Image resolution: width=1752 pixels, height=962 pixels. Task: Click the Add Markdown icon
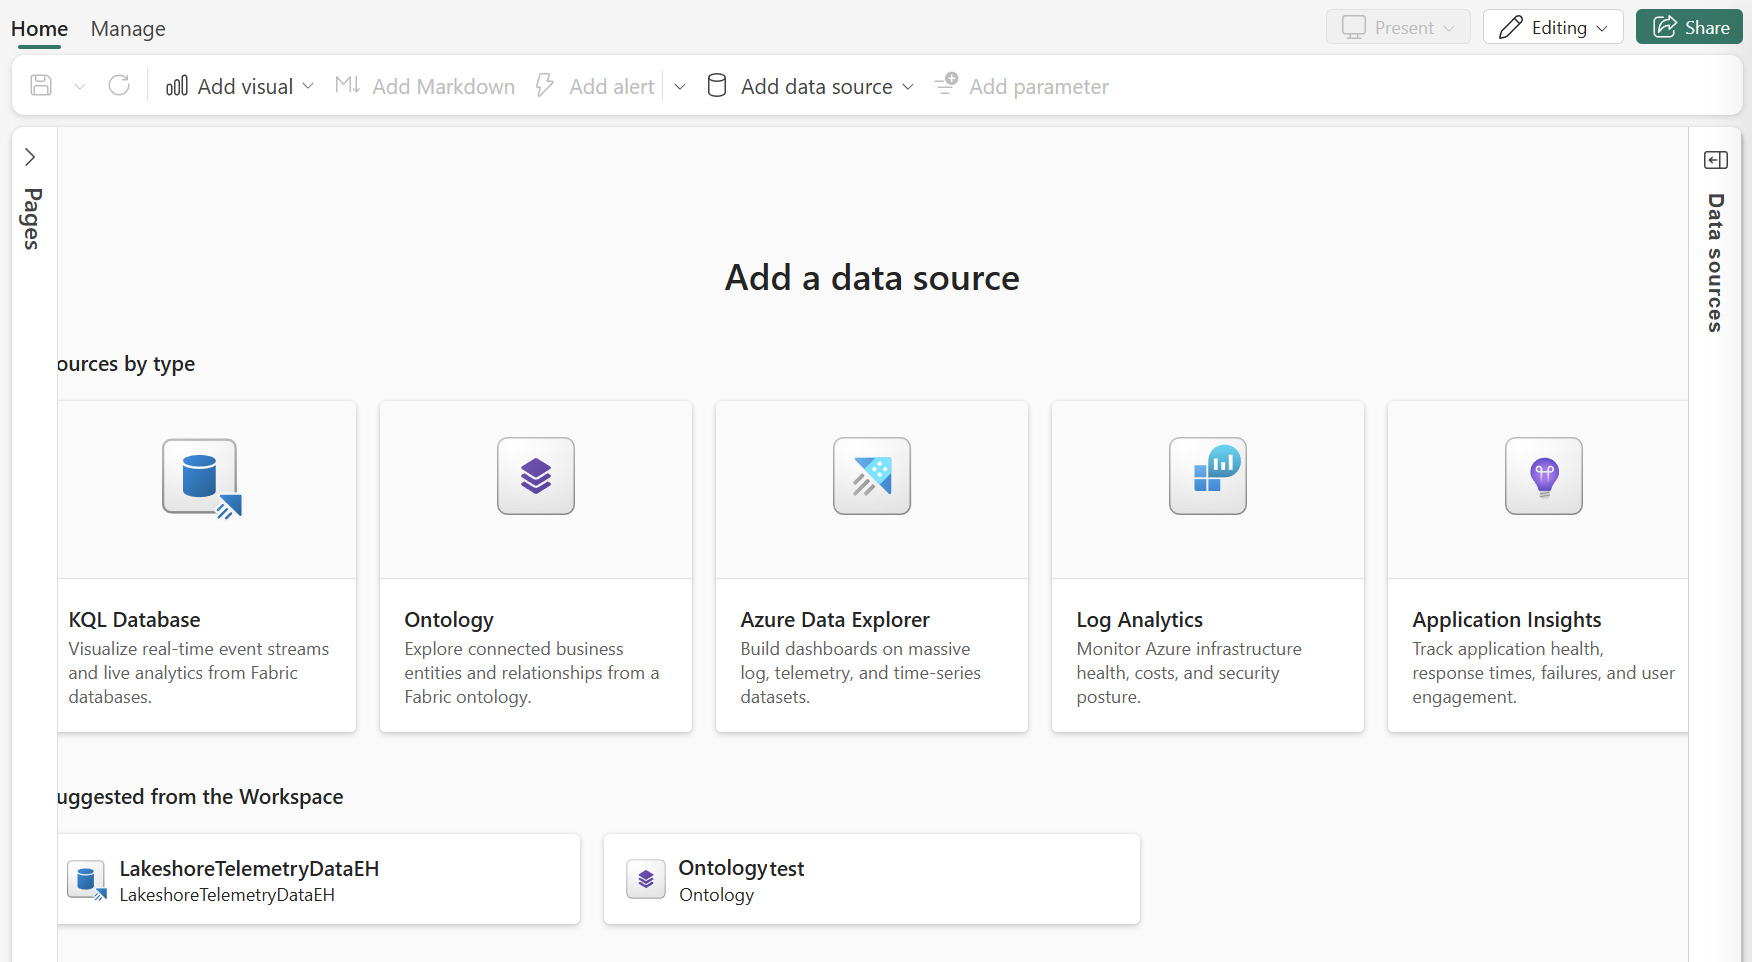pyautogui.click(x=347, y=86)
